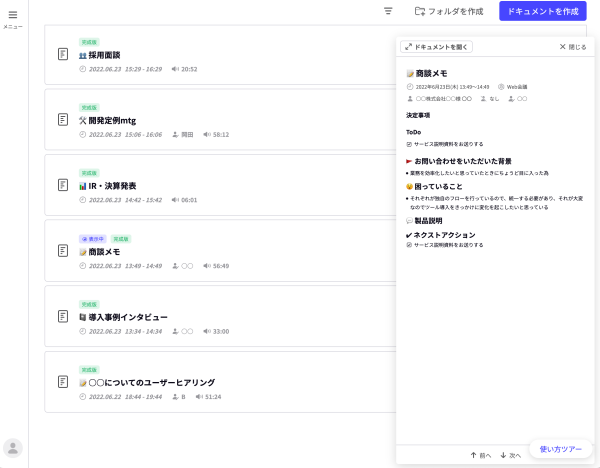Click the 完成版 status tag on 採用面談
This screenshot has width=600, height=468.
pos(89,42)
